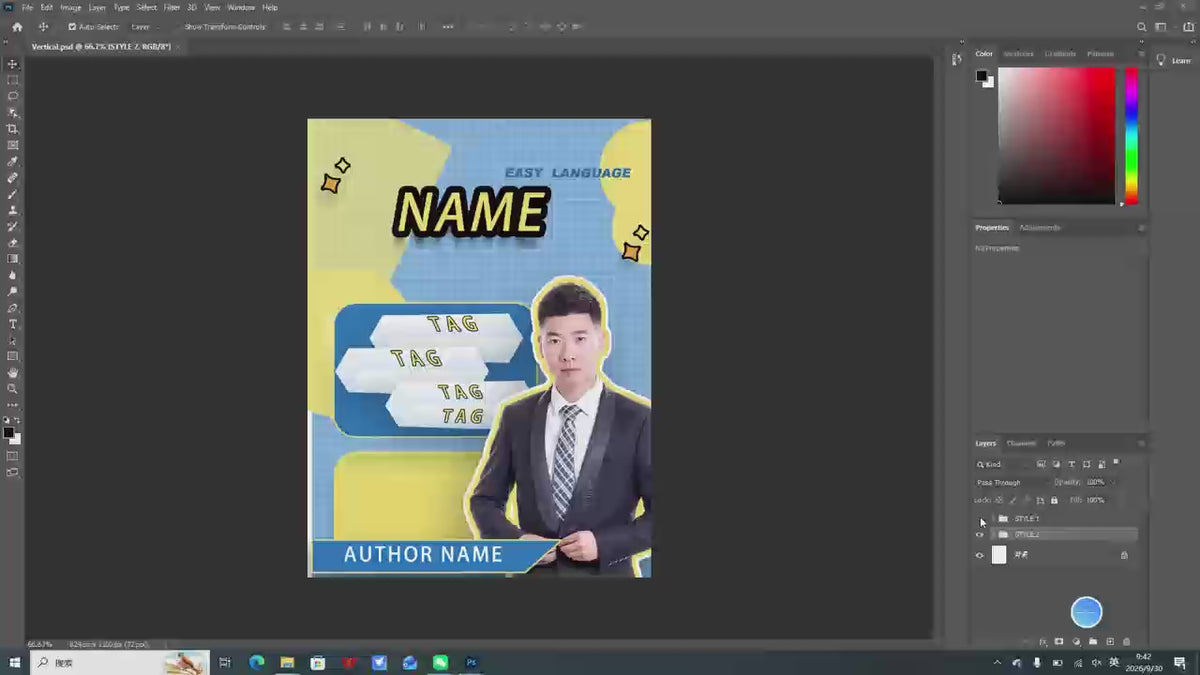
Task: Hide the background layer using eye icon
Action: click(980, 555)
